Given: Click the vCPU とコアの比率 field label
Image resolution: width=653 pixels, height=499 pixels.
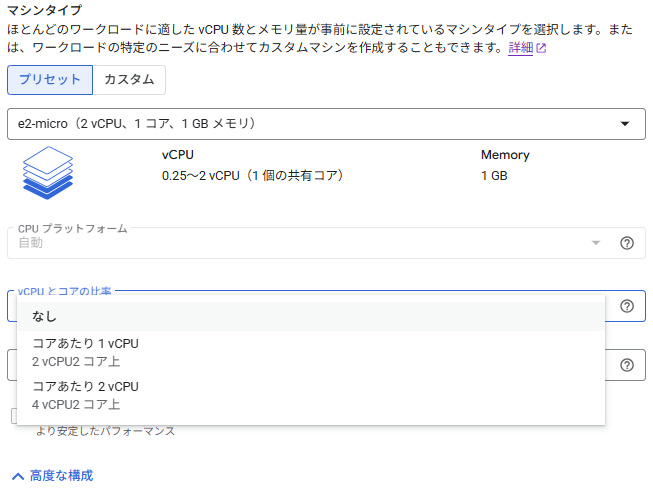Looking at the screenshot, I should [x=65, y=291].
